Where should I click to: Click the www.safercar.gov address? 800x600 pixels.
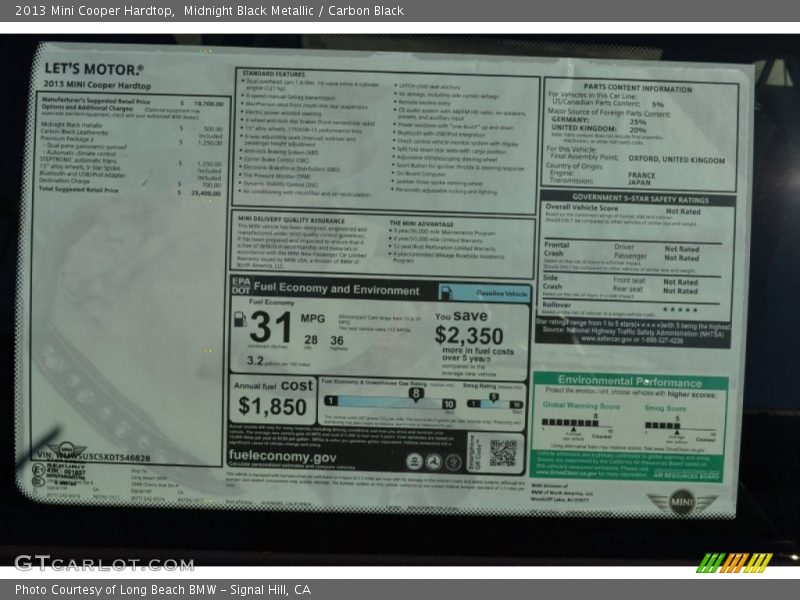[x=632, y=340]
